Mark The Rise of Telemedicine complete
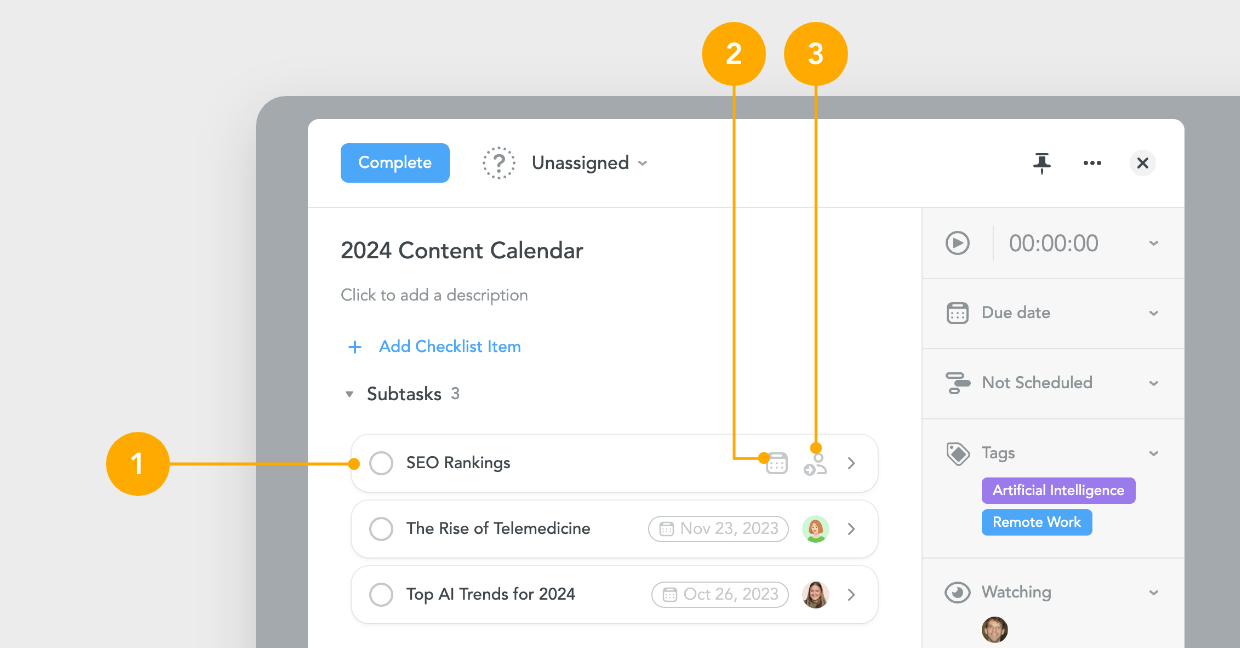 pos(380,528)
